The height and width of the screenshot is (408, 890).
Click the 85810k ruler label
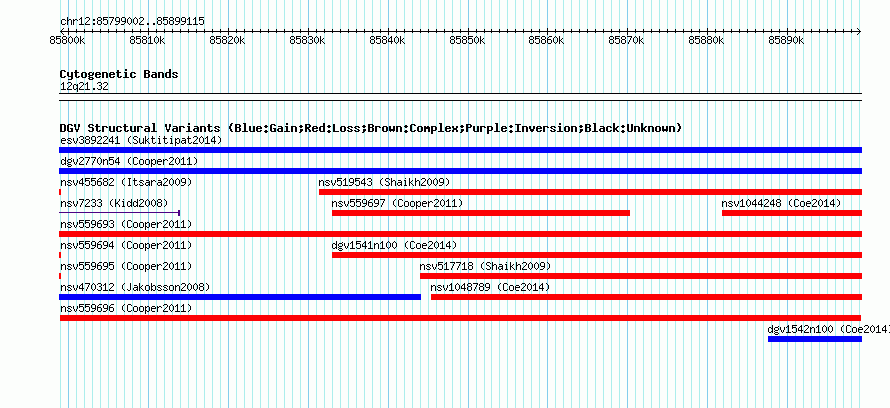click(x=148, y=40)
